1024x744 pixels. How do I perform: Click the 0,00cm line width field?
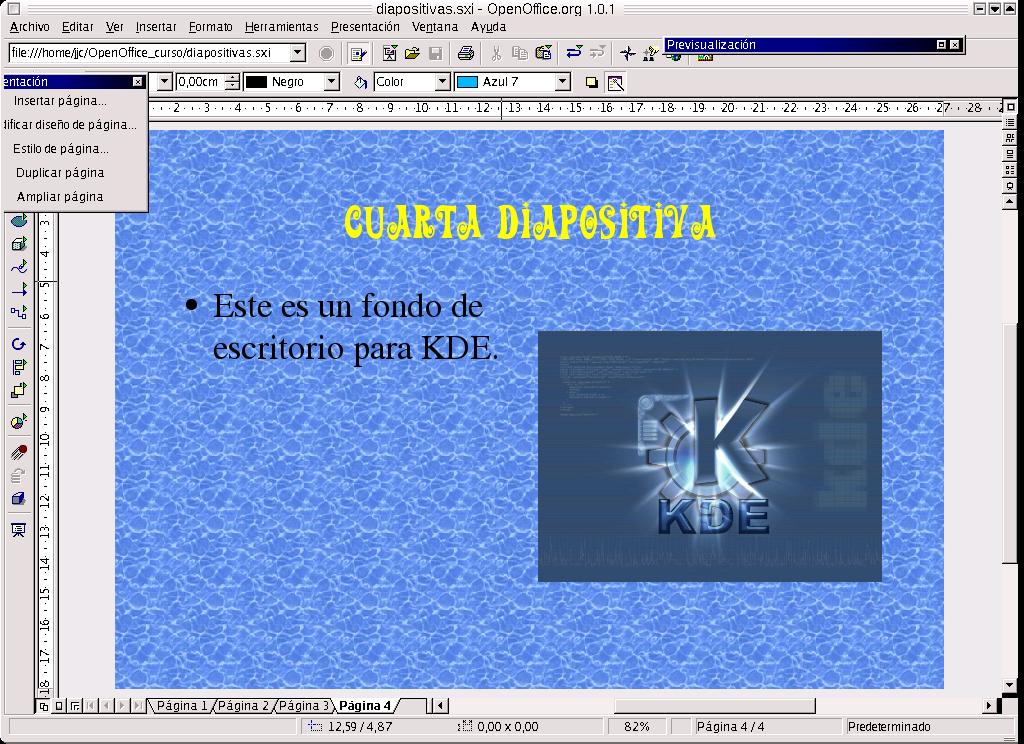(x=202, y=82)
